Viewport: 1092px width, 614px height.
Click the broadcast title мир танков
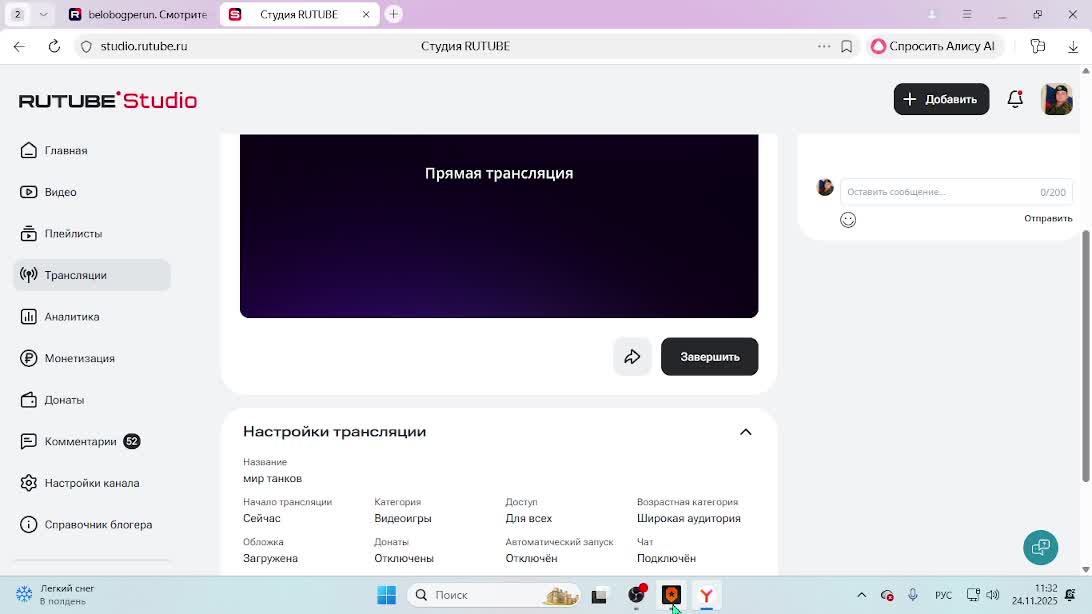[272, 478]
